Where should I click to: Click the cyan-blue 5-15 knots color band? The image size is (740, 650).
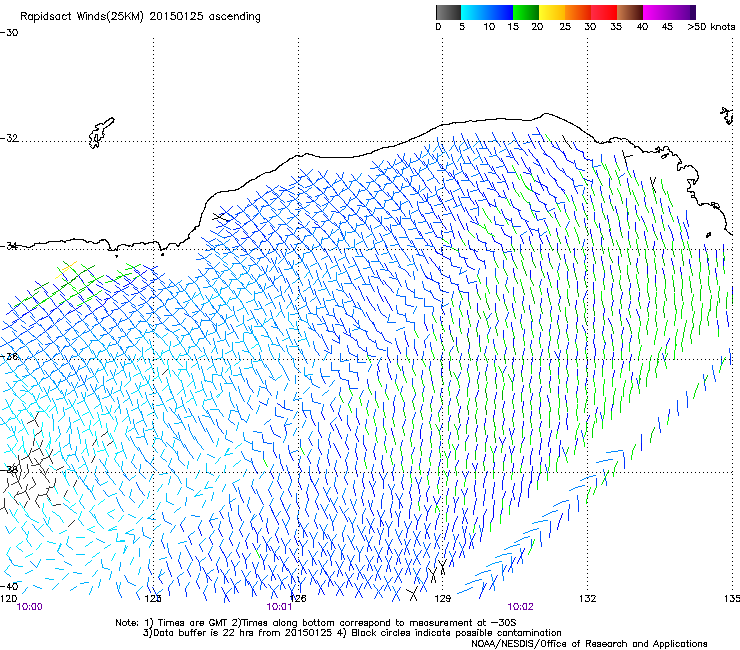487,12
